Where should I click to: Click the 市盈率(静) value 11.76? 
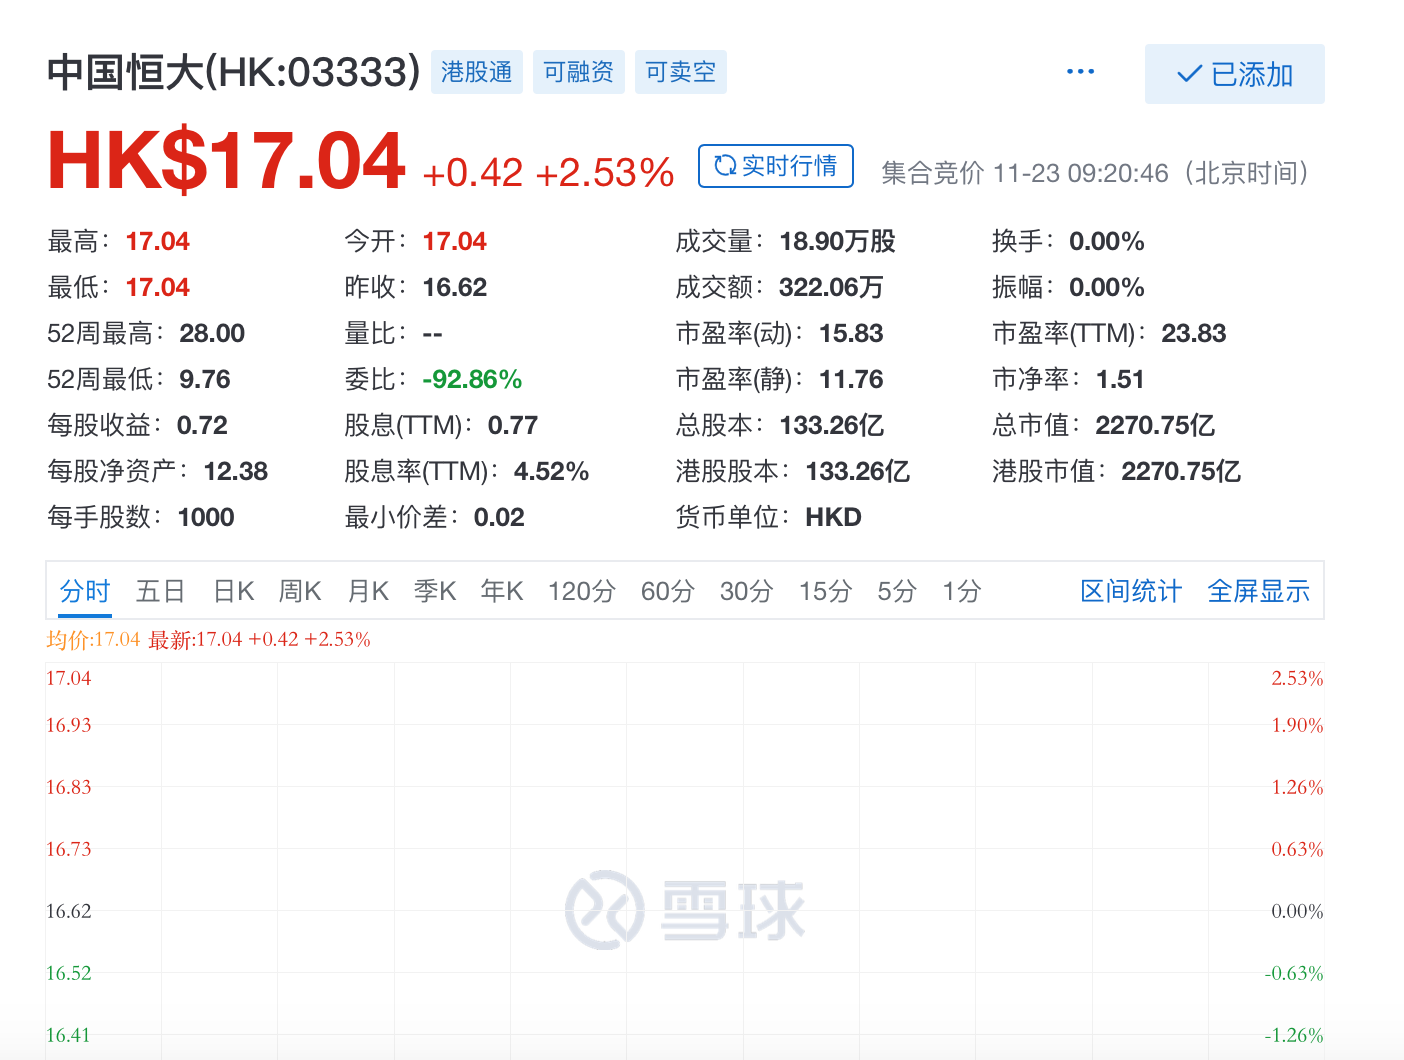(852, 379)
